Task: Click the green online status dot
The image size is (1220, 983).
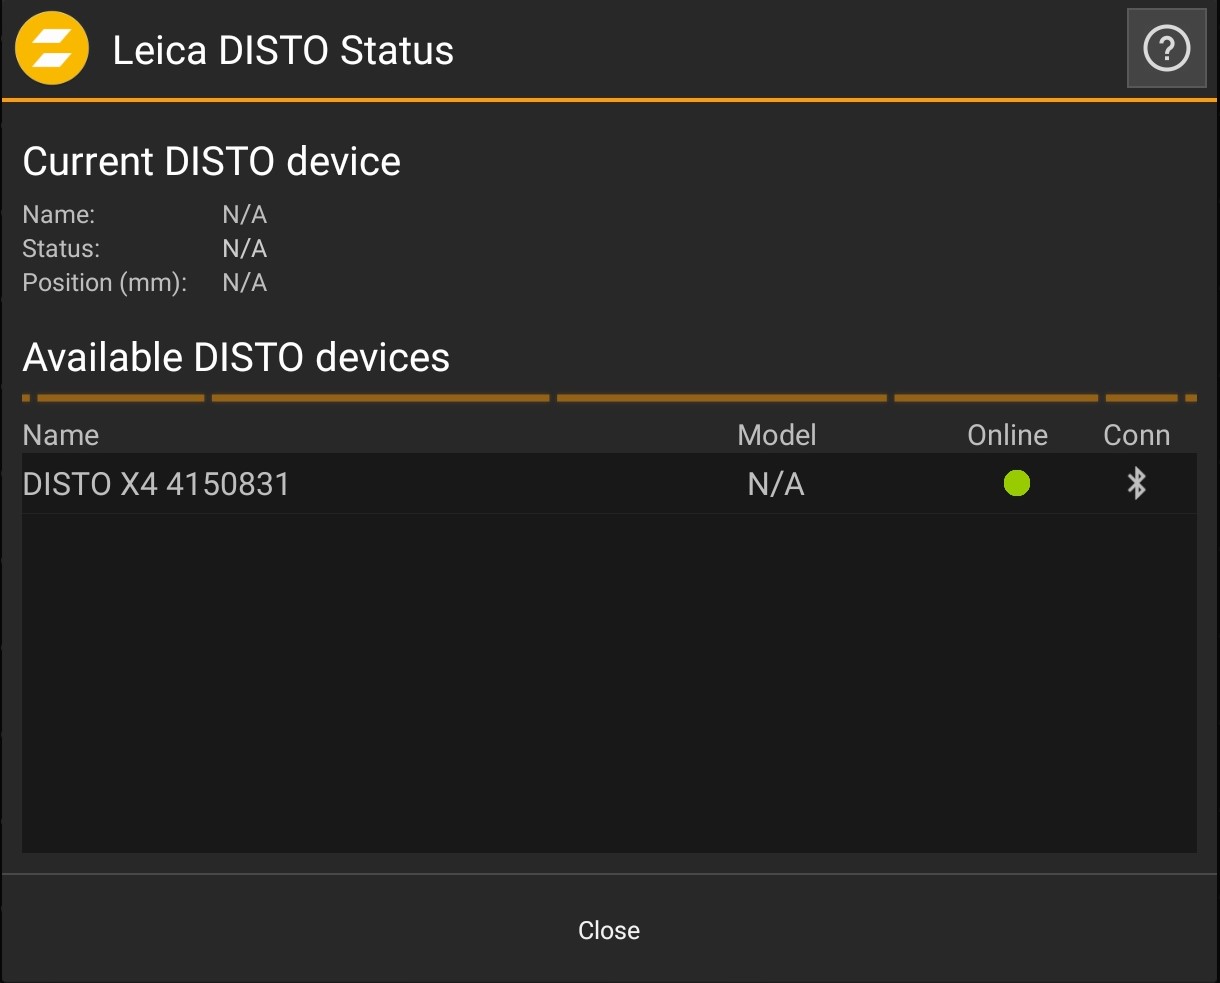Action: point(1017,484)
